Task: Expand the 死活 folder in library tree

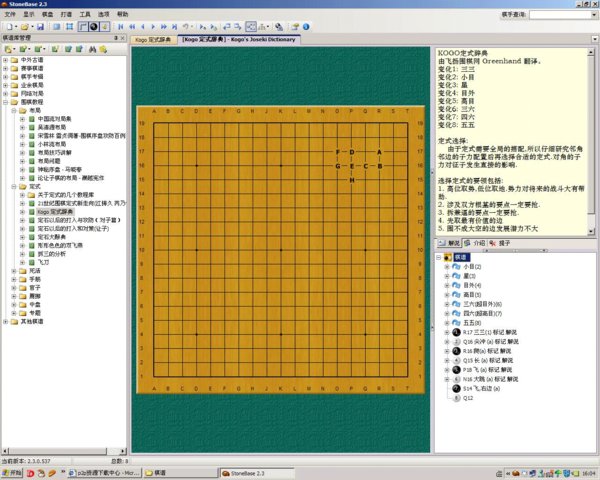Action: pyautogui.click(x=7, y=270)
